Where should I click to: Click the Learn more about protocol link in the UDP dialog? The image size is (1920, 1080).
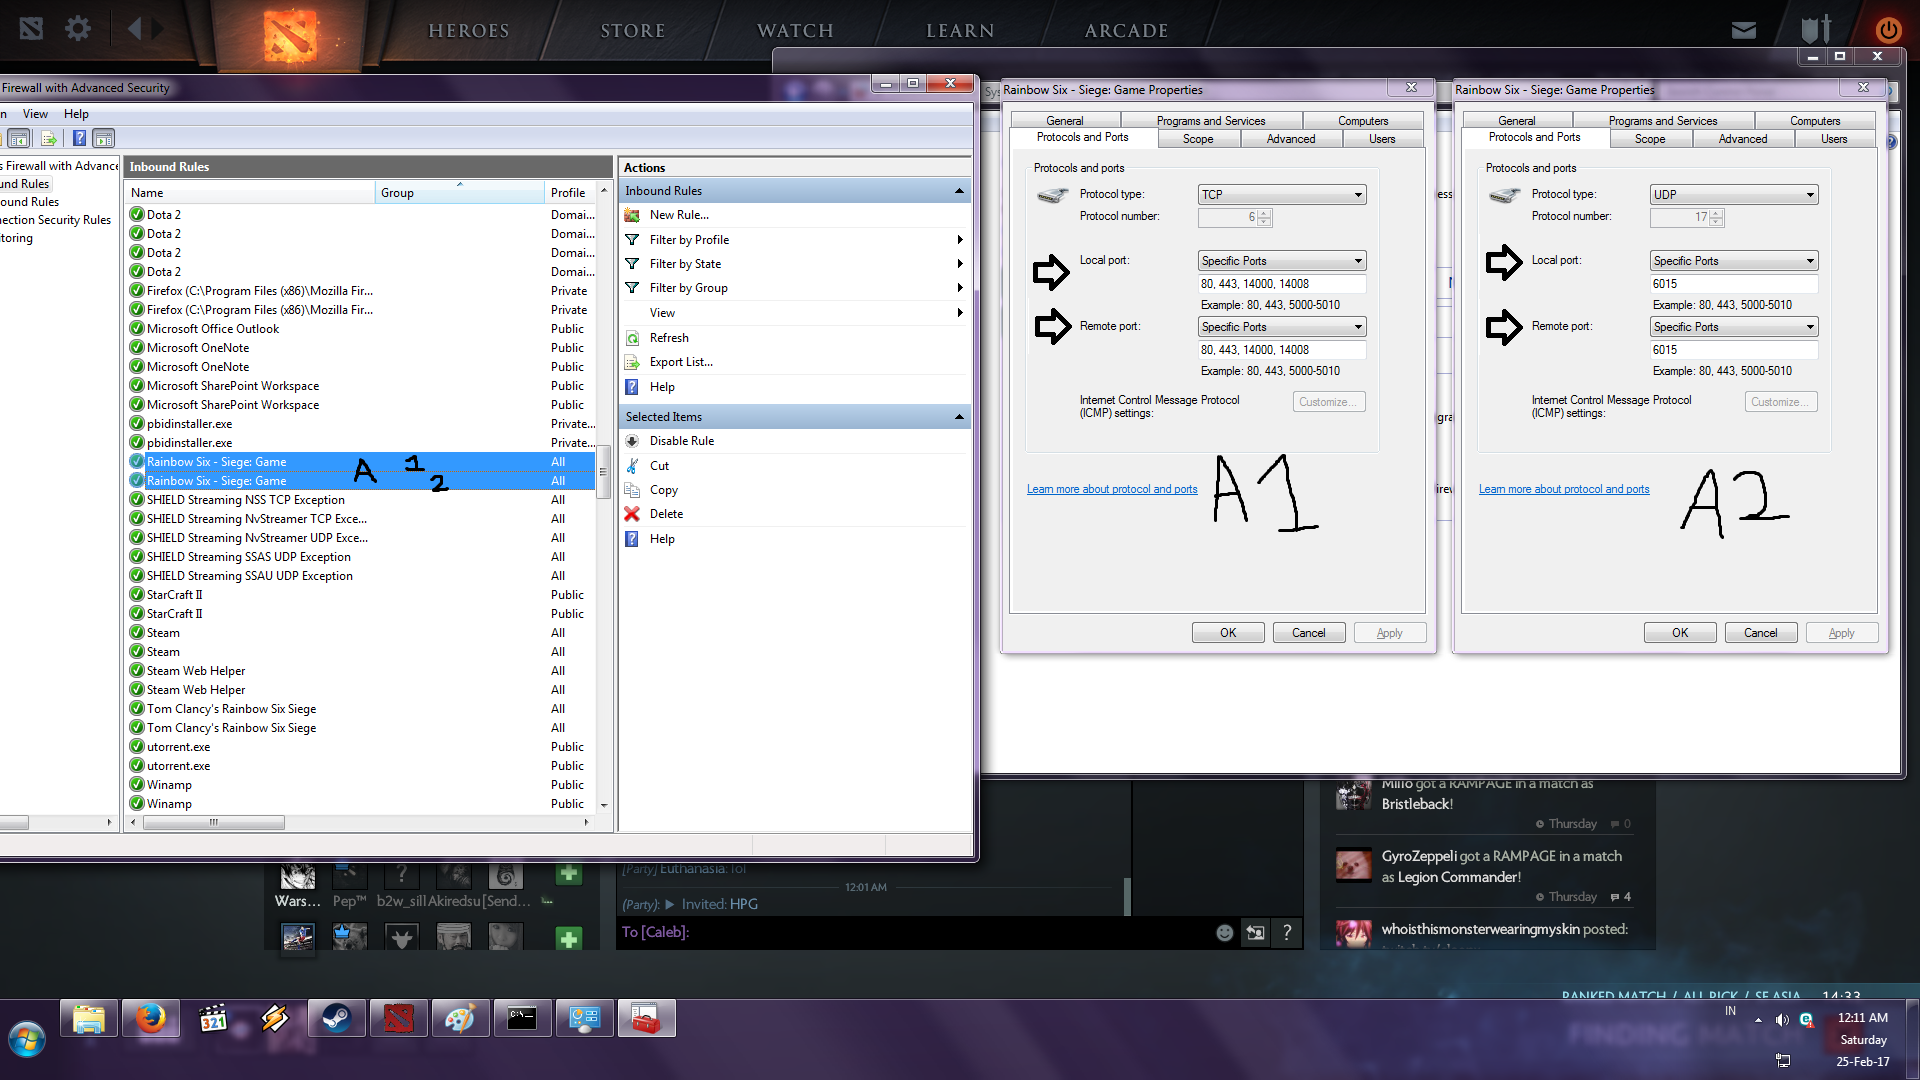(1563, 489)
